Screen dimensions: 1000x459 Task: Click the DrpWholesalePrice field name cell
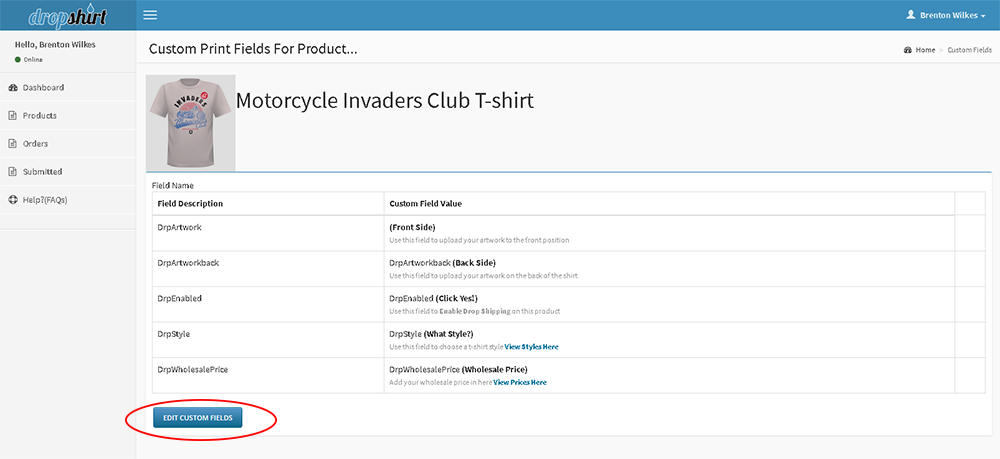268,376
